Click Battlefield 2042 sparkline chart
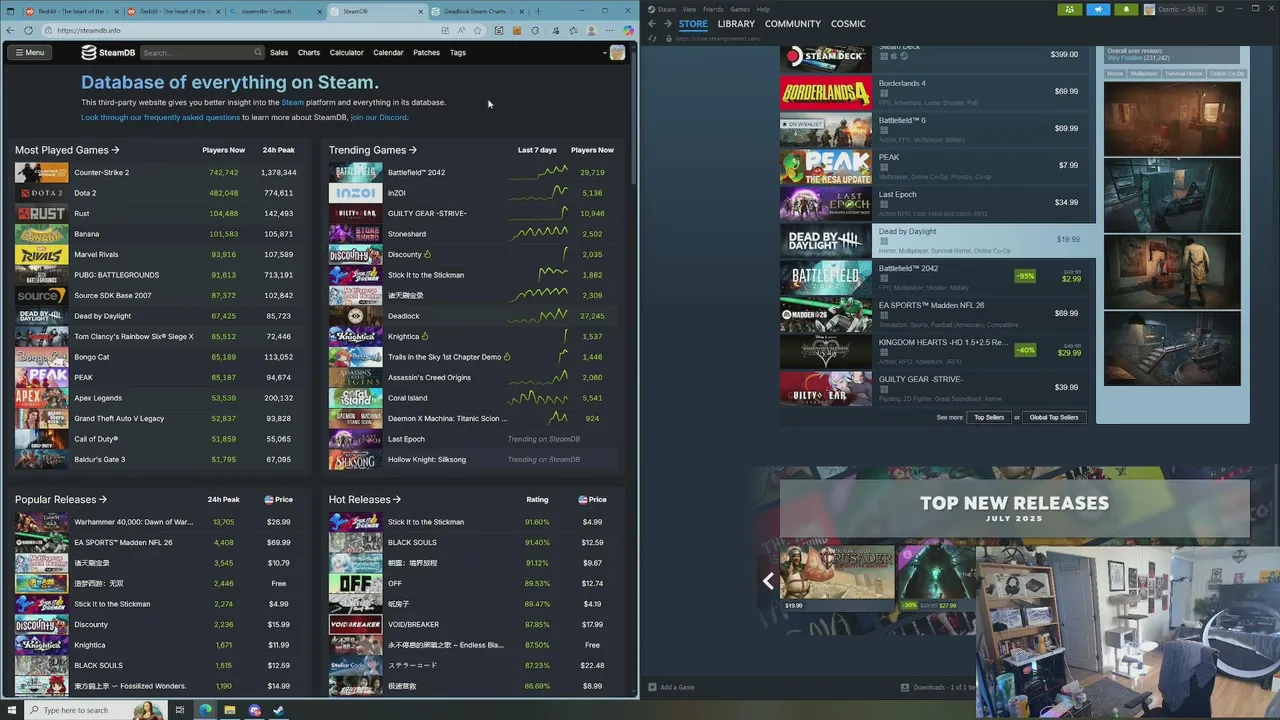1280x720 pixels. (537, 172)
